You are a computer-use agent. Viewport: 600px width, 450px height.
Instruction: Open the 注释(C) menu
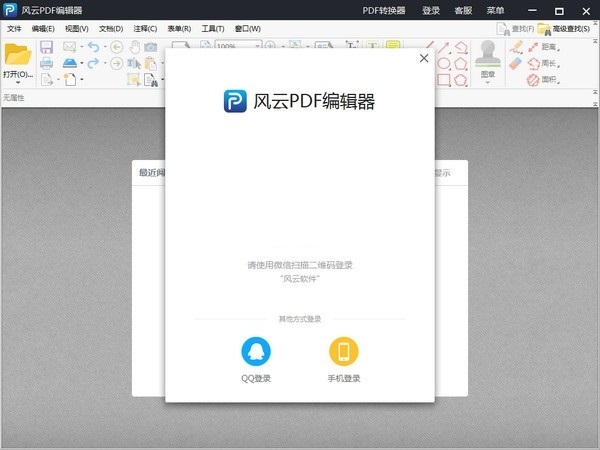point(145,29)
